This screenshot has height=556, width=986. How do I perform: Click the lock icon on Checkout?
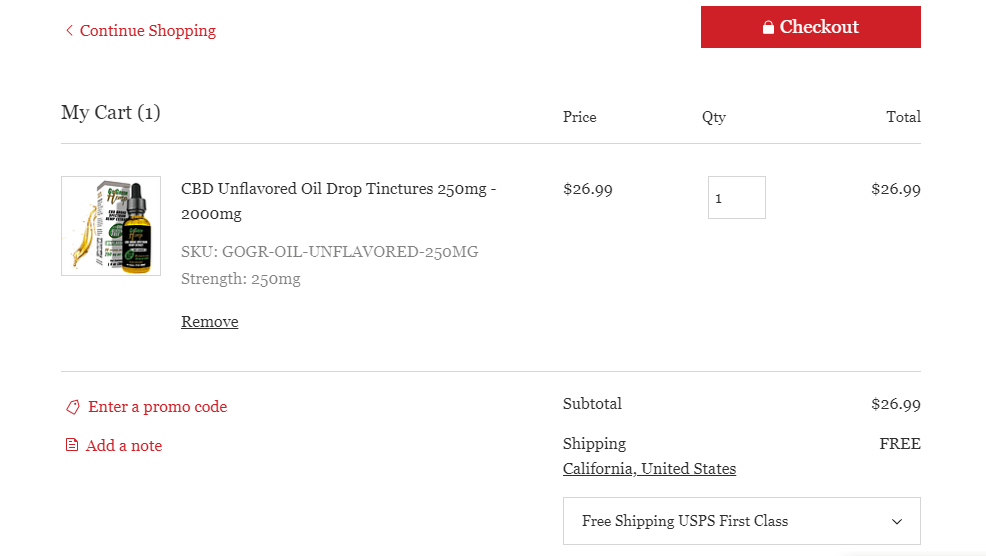[768, 27]
